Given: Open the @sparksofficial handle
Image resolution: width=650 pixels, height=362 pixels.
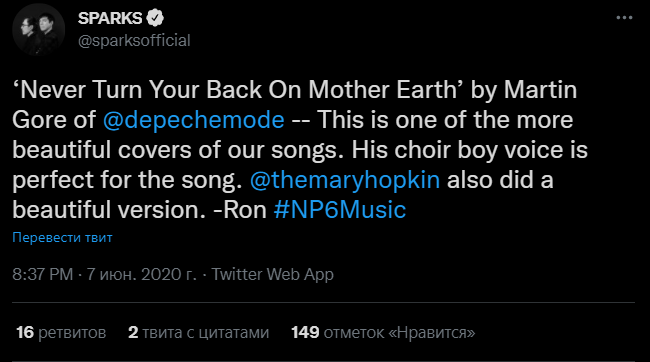Looking at the screenshot, I should (134, 41).
